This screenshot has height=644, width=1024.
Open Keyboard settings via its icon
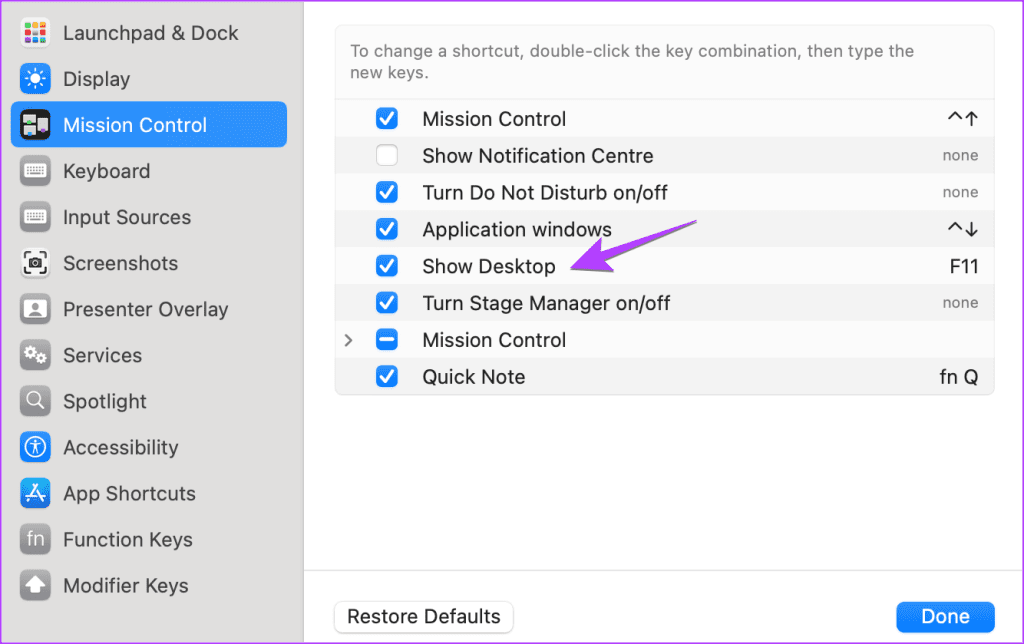click(34, 171)
